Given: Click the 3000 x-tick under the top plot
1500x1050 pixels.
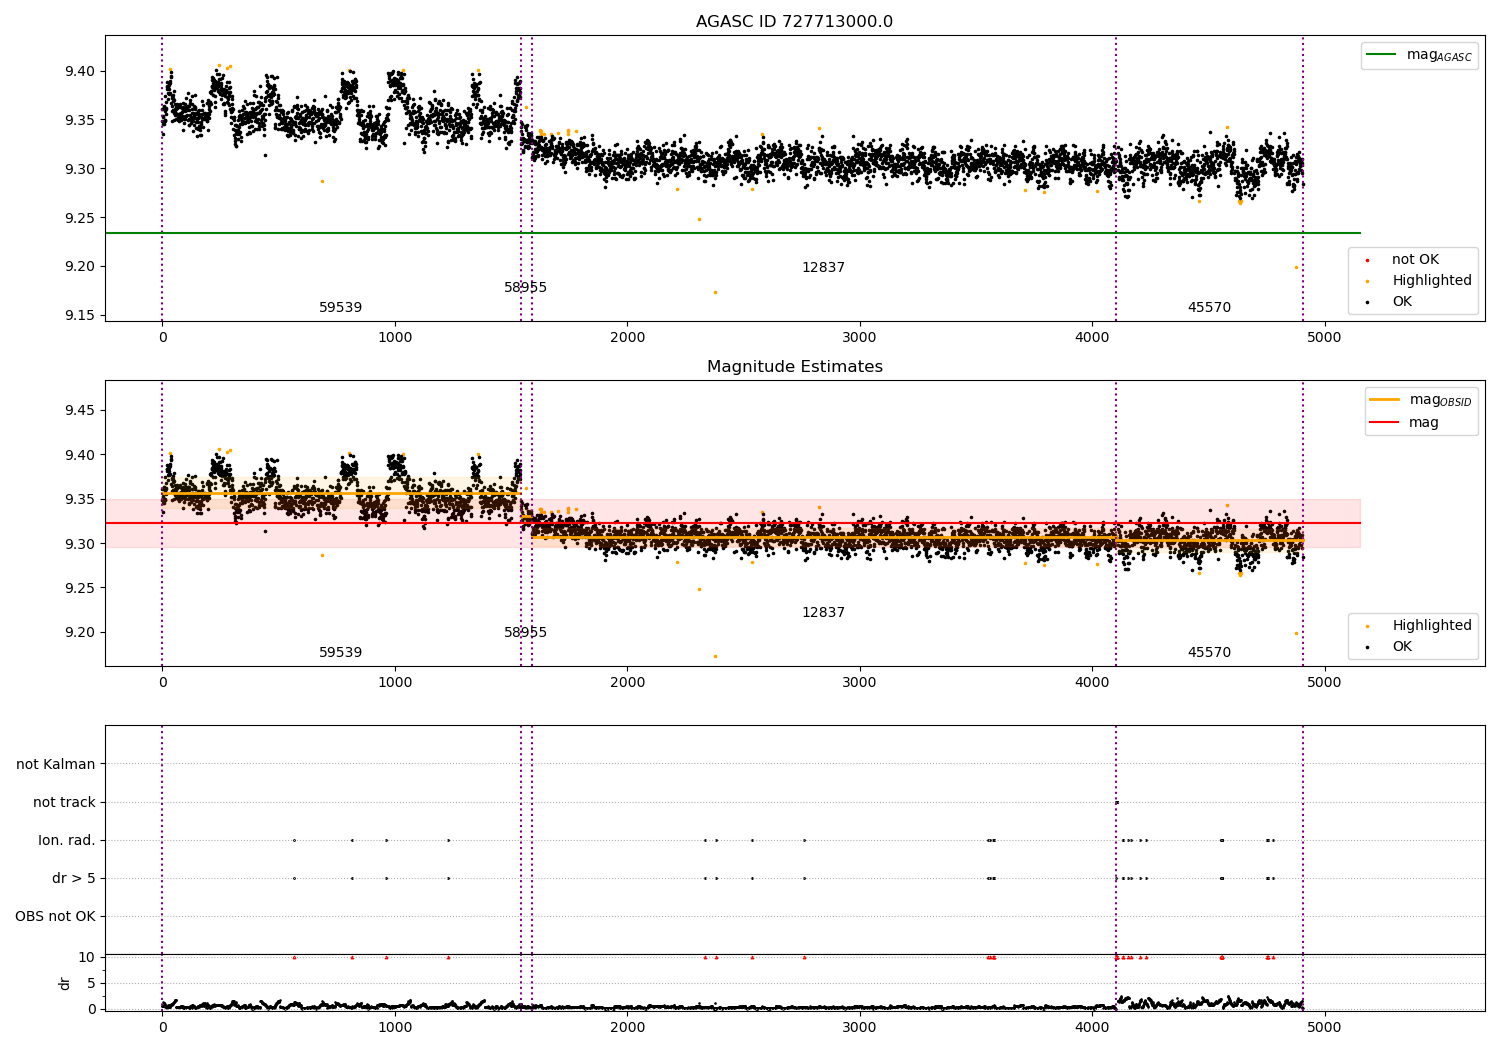Looking at the screenshot, I should 859,338.
